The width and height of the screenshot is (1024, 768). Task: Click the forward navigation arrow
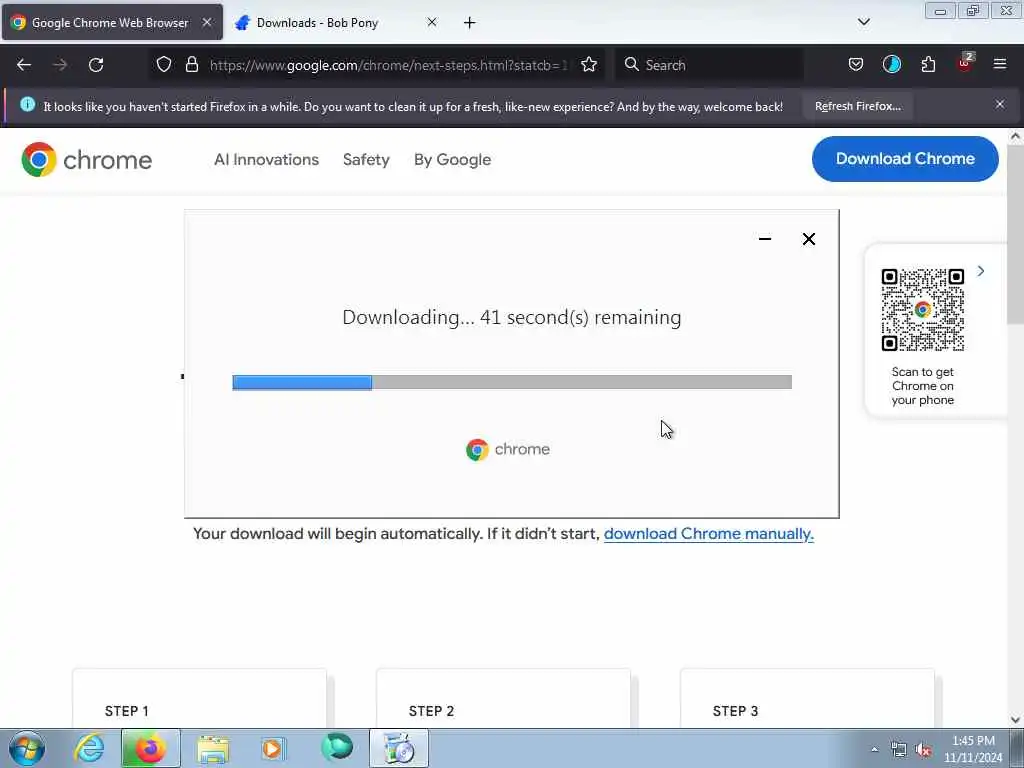click(59, 65)
